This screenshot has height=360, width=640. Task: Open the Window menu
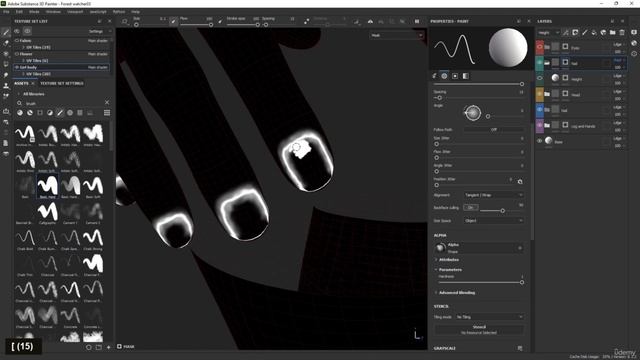53,12
